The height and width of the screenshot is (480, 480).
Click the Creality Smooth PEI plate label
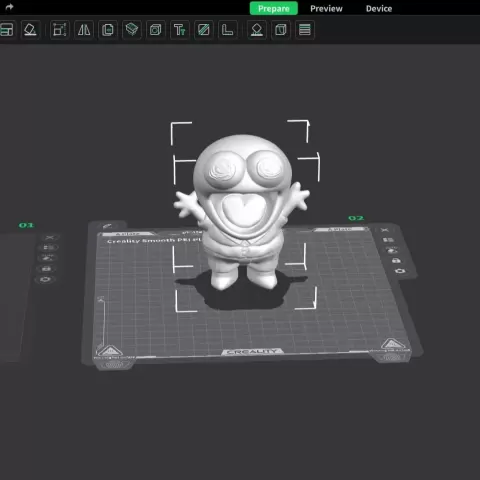[154, 241]
